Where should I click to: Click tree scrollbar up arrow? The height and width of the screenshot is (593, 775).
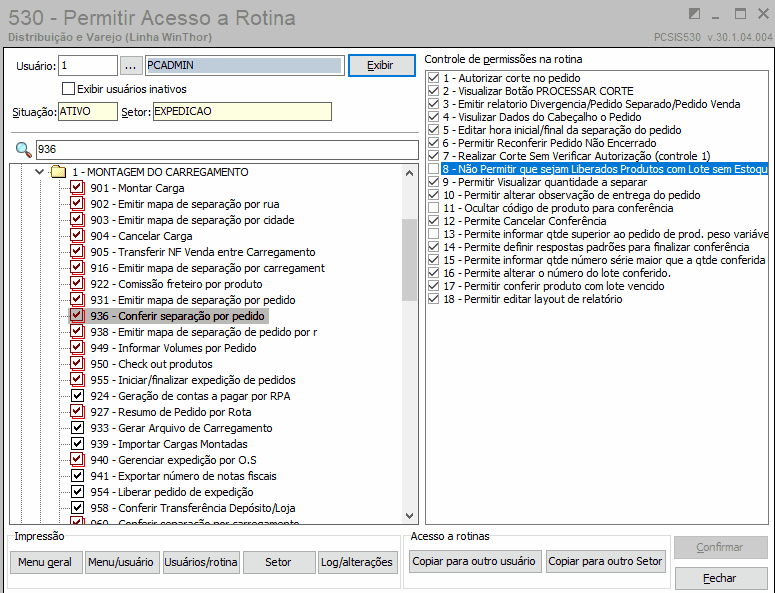tap(409, 173)
